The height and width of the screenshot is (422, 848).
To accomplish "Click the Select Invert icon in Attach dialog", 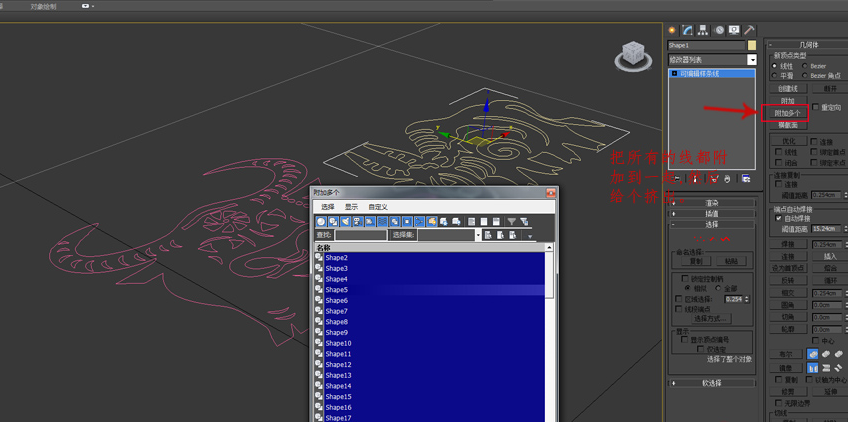I will pyautogui.click(x=496, y=222).
